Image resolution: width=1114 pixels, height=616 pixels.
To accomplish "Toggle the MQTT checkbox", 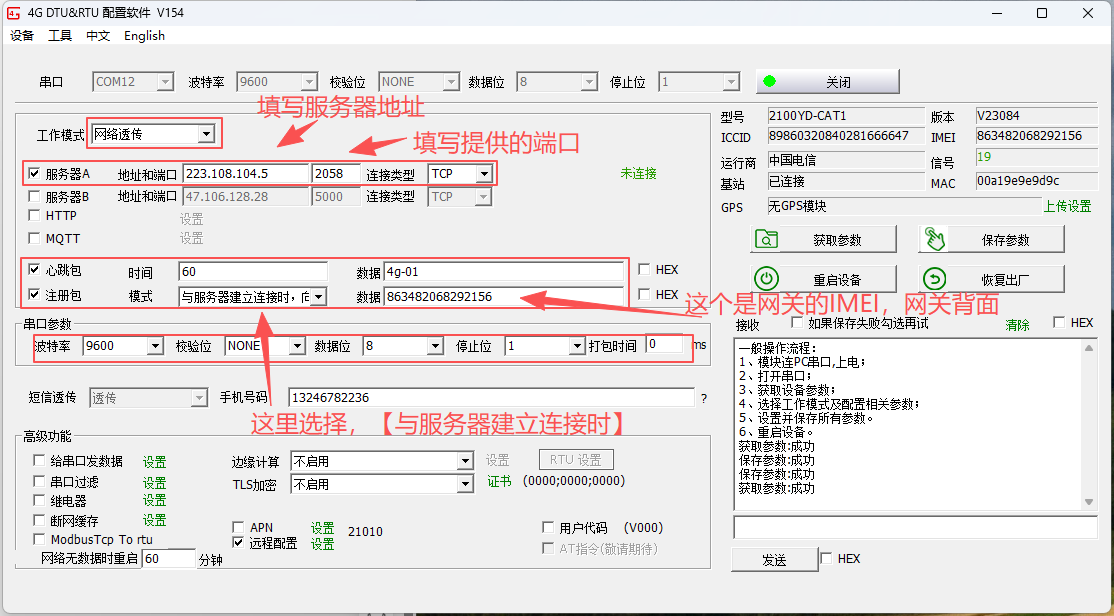I will (35, 239).
